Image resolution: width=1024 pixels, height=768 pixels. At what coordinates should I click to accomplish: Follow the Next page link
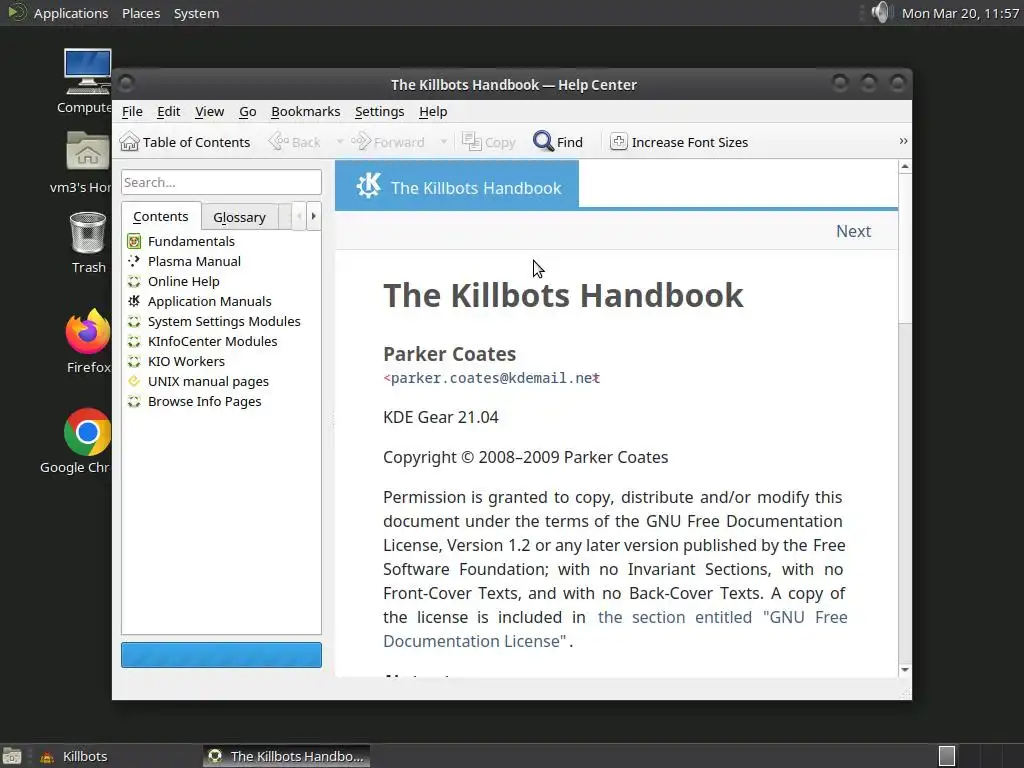click(854, 231)
